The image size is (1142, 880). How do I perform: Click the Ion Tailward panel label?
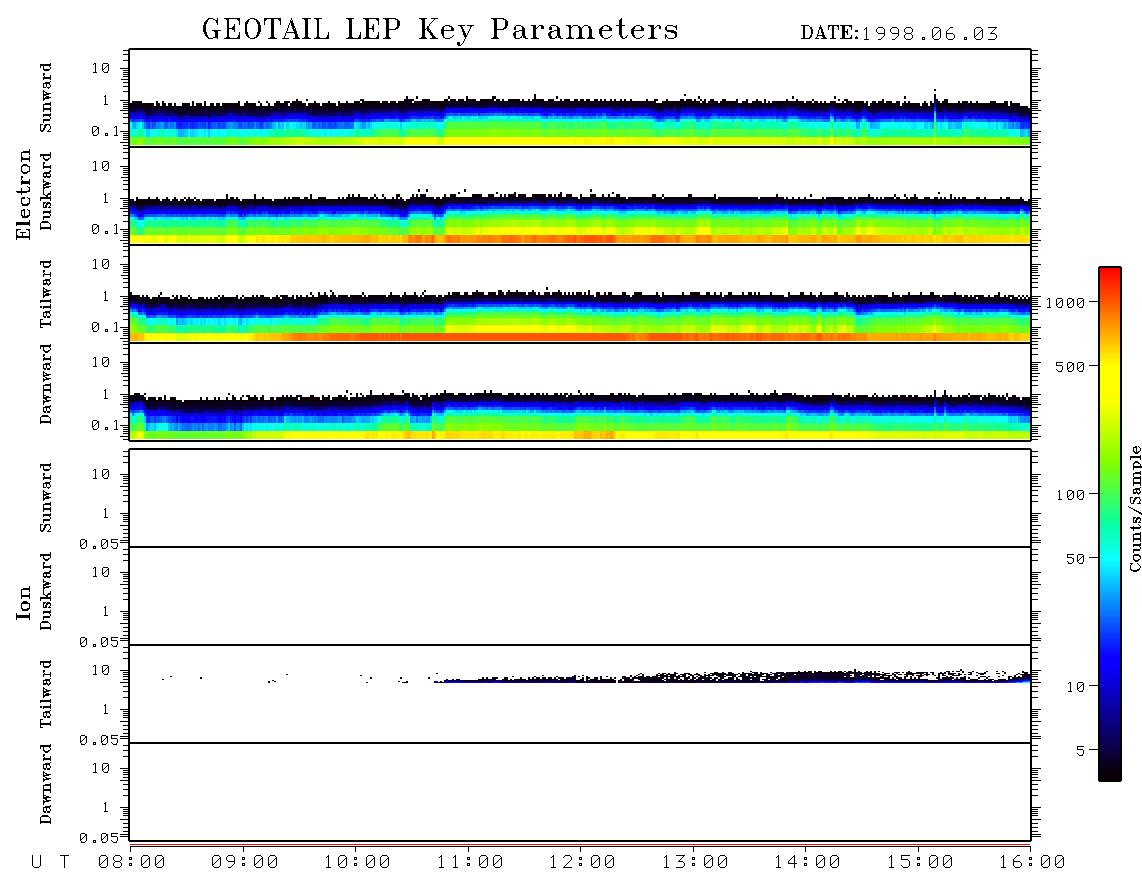(x=46, y=694)
